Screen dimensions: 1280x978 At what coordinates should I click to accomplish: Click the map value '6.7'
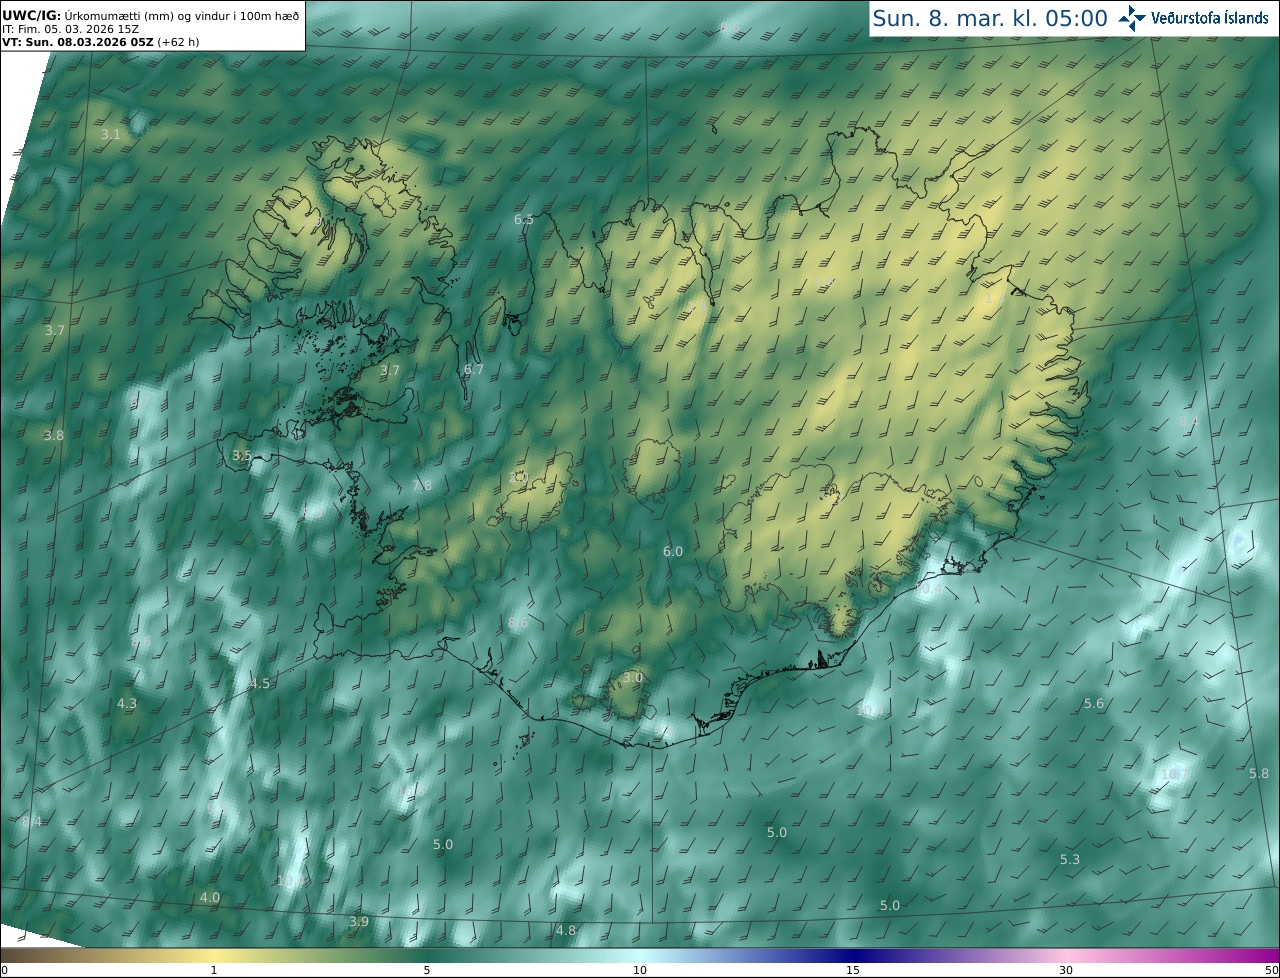click(x=474, y=369)
